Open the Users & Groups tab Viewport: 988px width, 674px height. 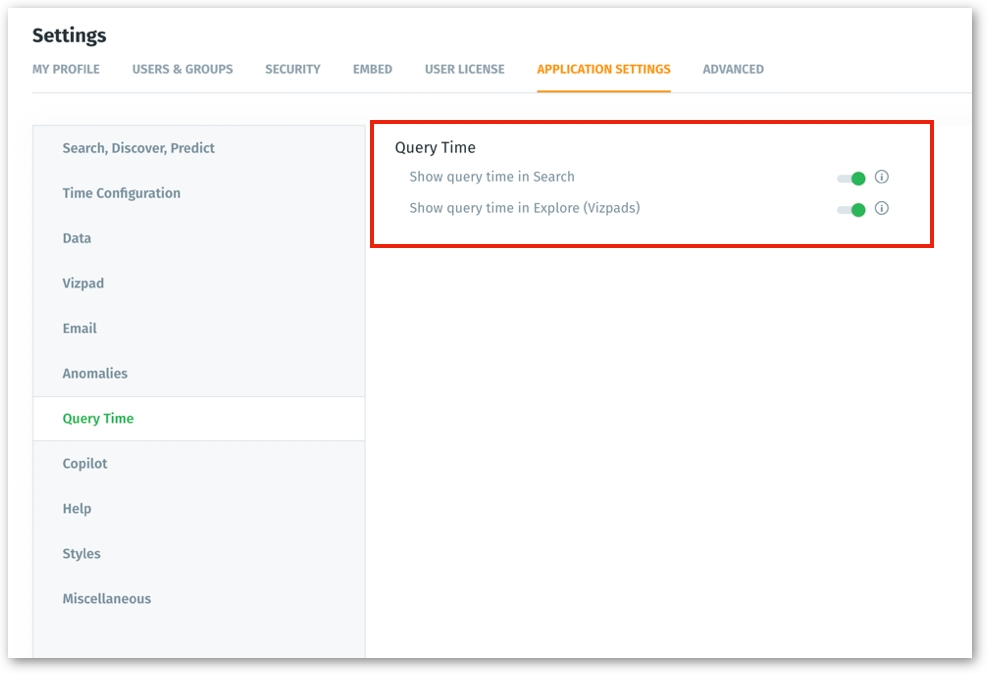coord(182,69)
